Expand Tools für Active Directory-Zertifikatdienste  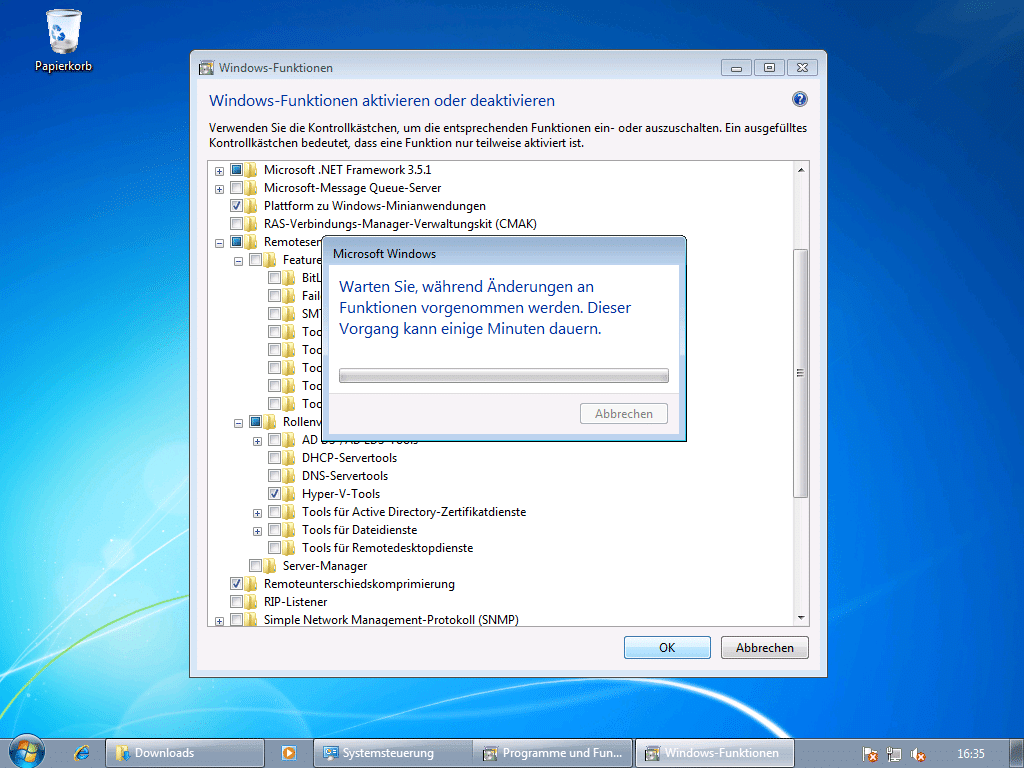[257, 513]
